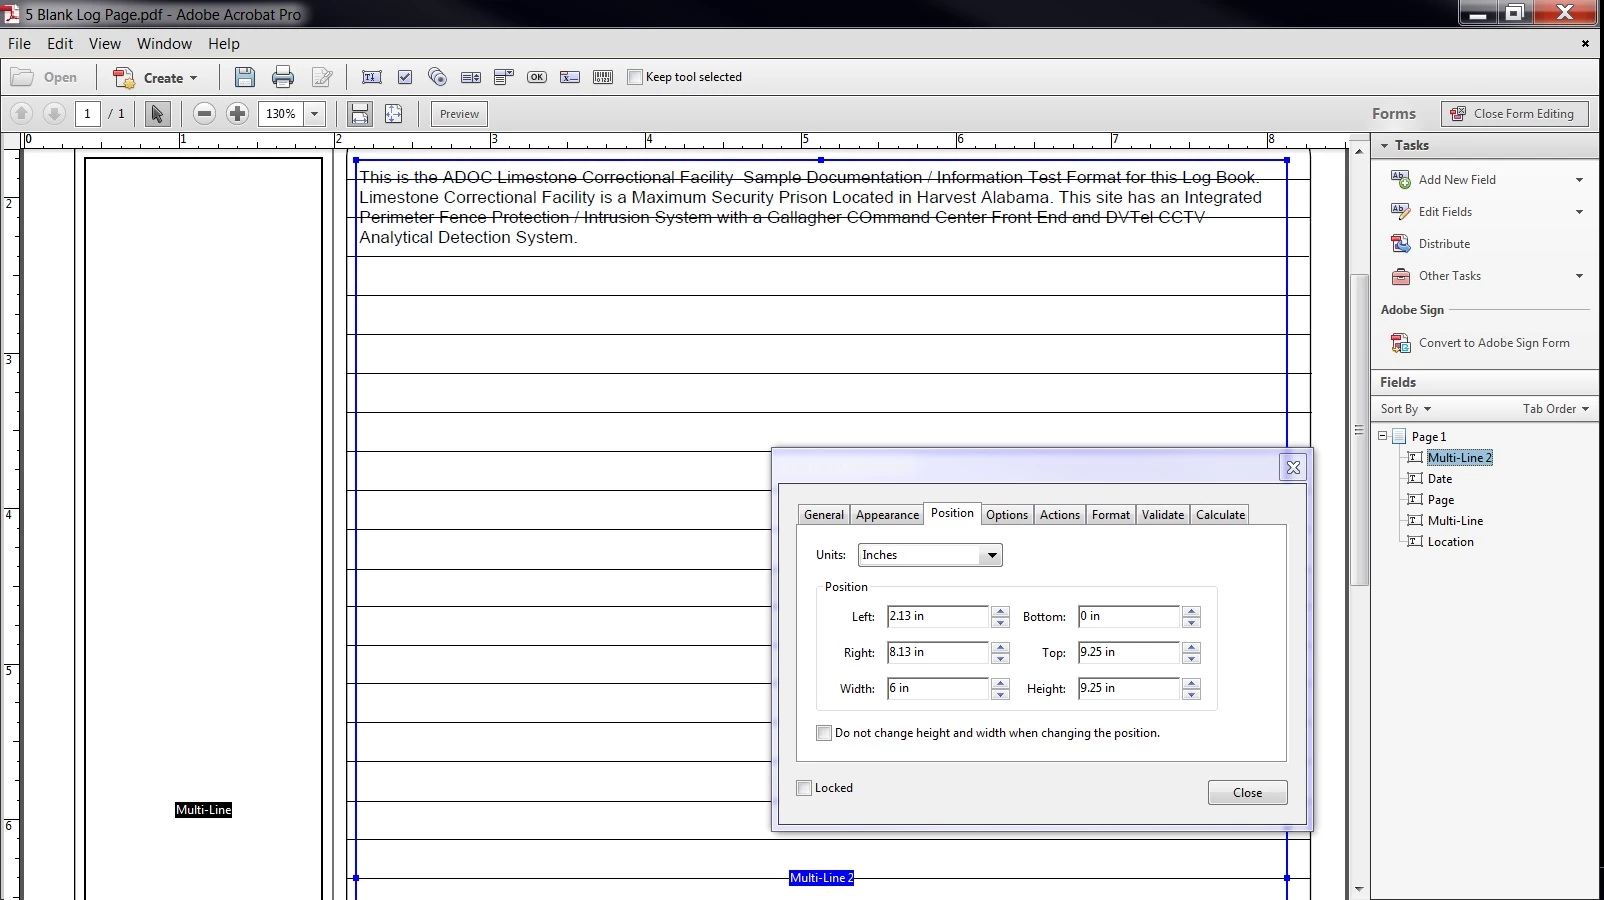
Task: Expand the Add New Field arrow
Action: (1579, 180)
